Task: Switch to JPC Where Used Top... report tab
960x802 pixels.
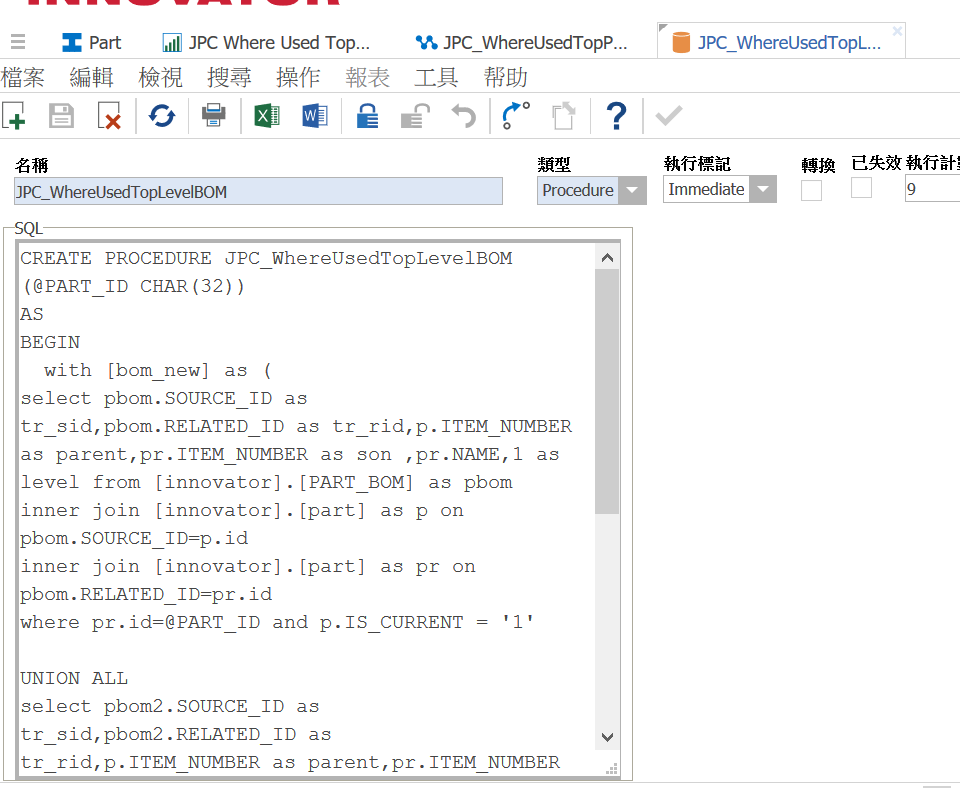Action: click(x=266, y=42)
